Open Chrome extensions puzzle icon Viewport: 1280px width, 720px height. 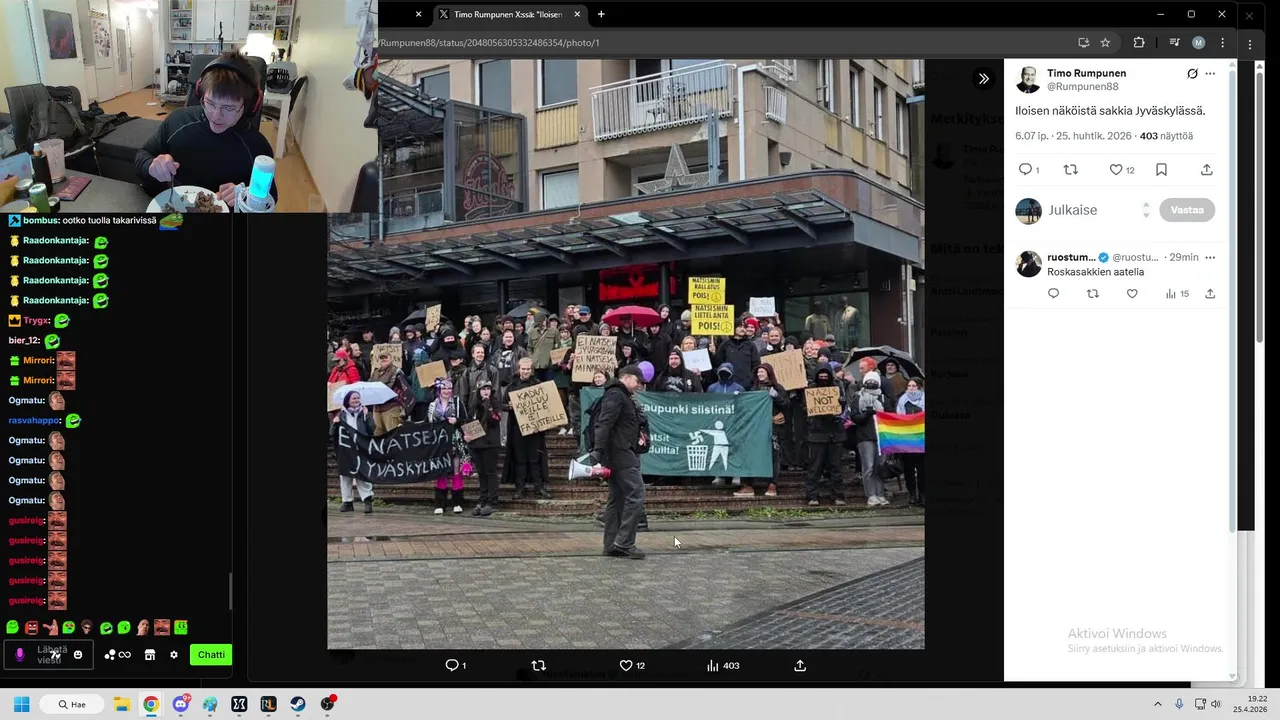pyautogui.click(x=1139, y=43)
